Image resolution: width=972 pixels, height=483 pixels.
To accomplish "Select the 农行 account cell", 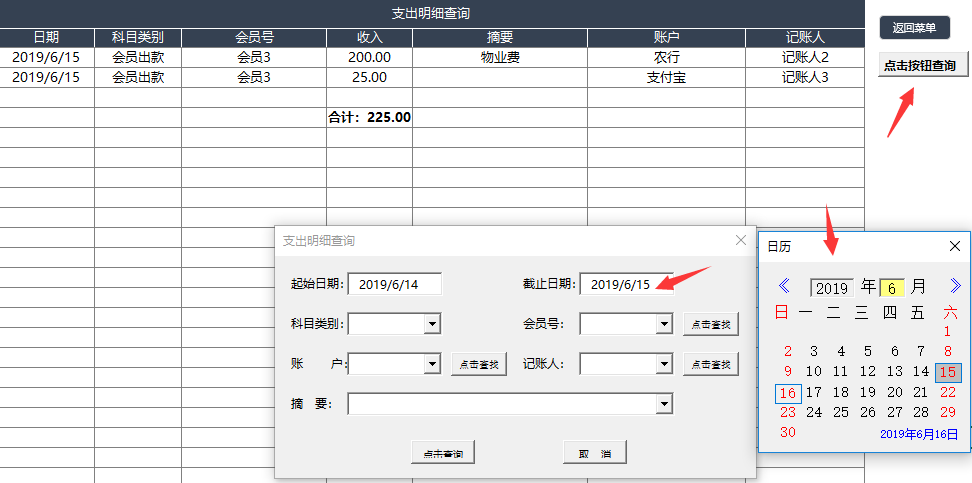I will click(x=666, y=58).
